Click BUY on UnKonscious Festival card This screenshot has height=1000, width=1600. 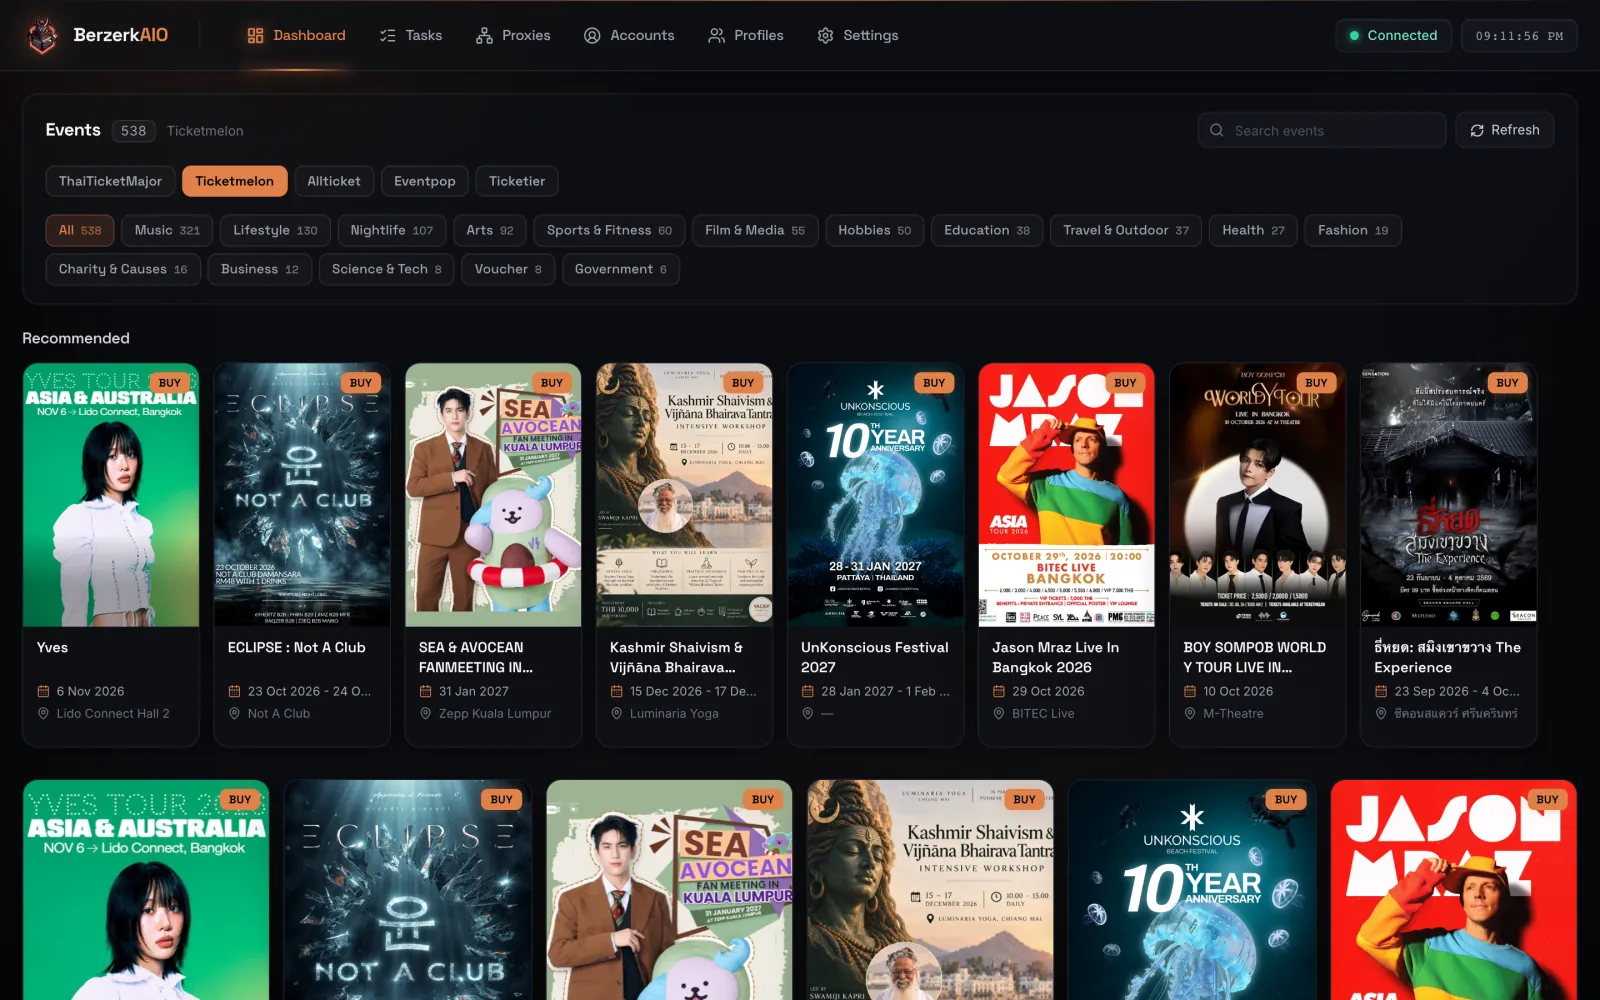[934, 383]
